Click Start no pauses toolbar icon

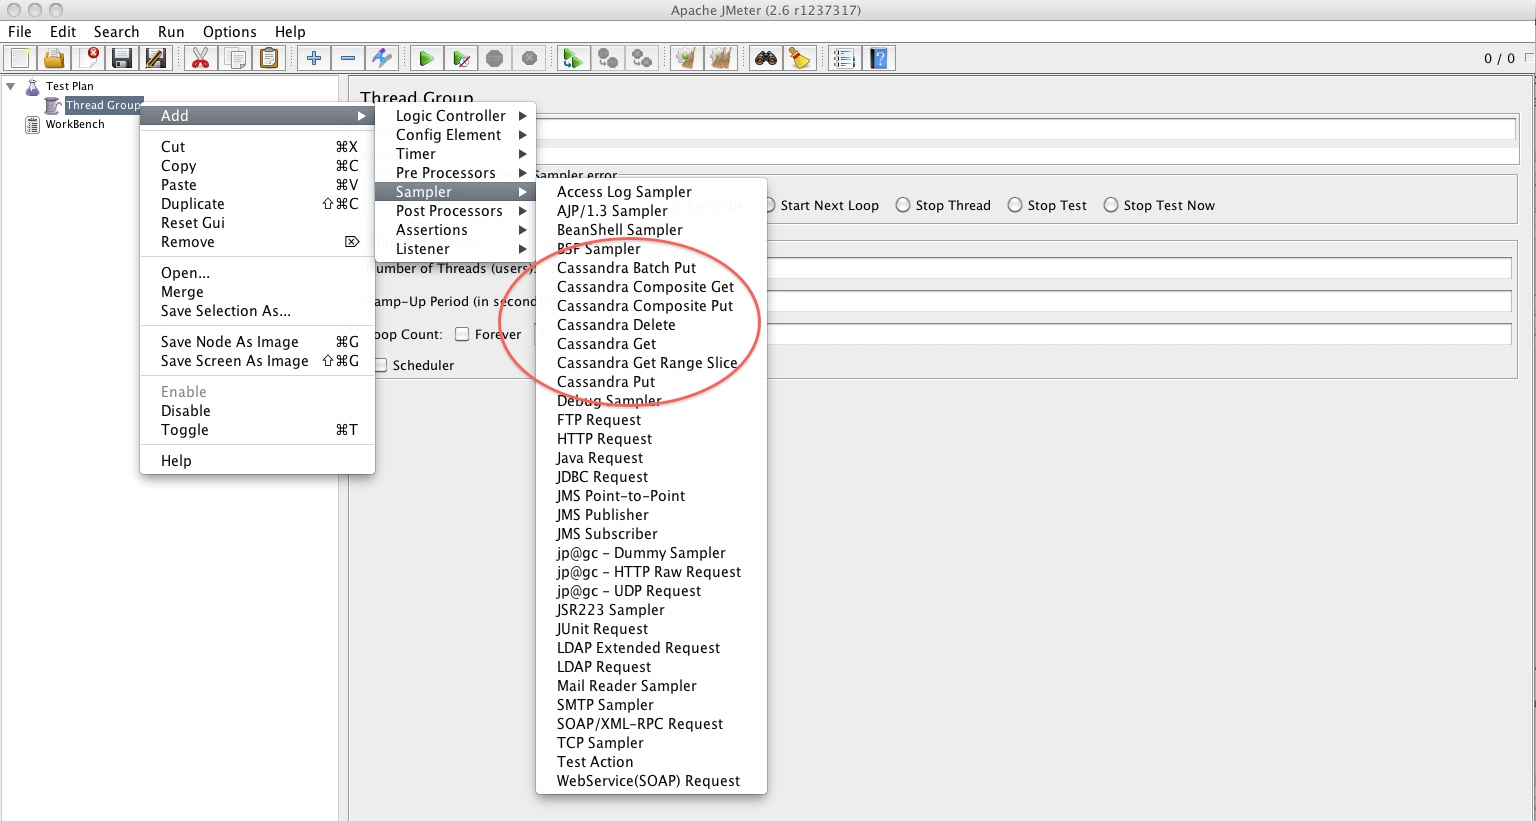pos(460,58)
